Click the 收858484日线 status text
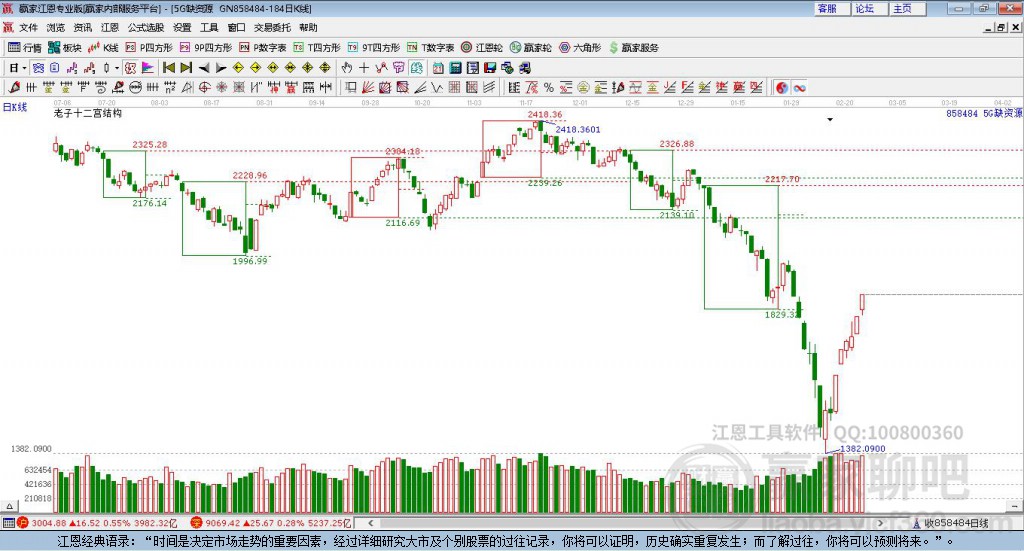 tap(956, 523)
